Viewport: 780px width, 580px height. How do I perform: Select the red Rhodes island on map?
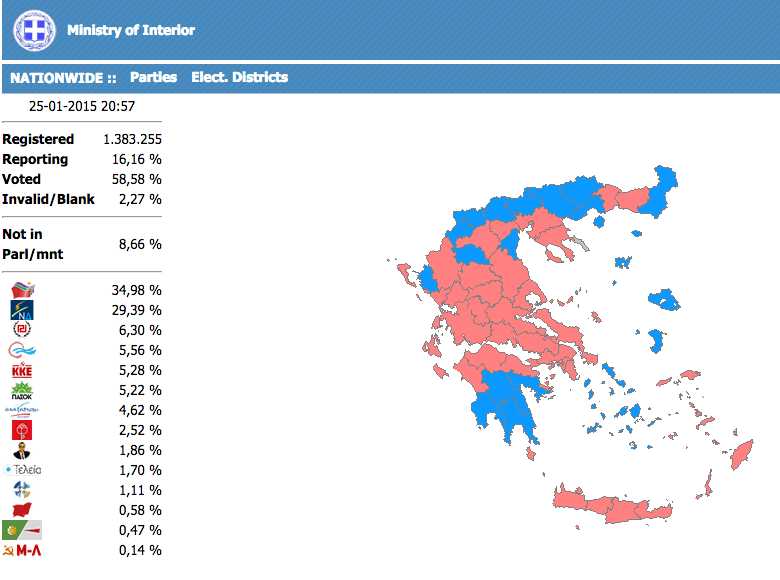[x=742, y=454]
